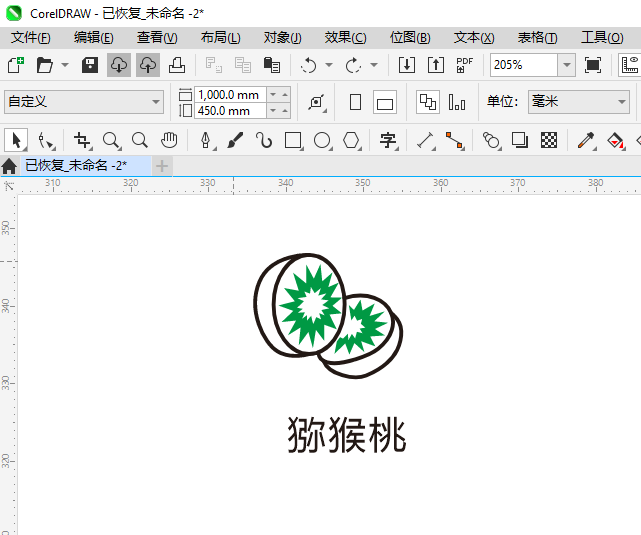Expand the open file dropdown arrow
This screenshot has height=535, width=641.
click(x=65, y=65)
